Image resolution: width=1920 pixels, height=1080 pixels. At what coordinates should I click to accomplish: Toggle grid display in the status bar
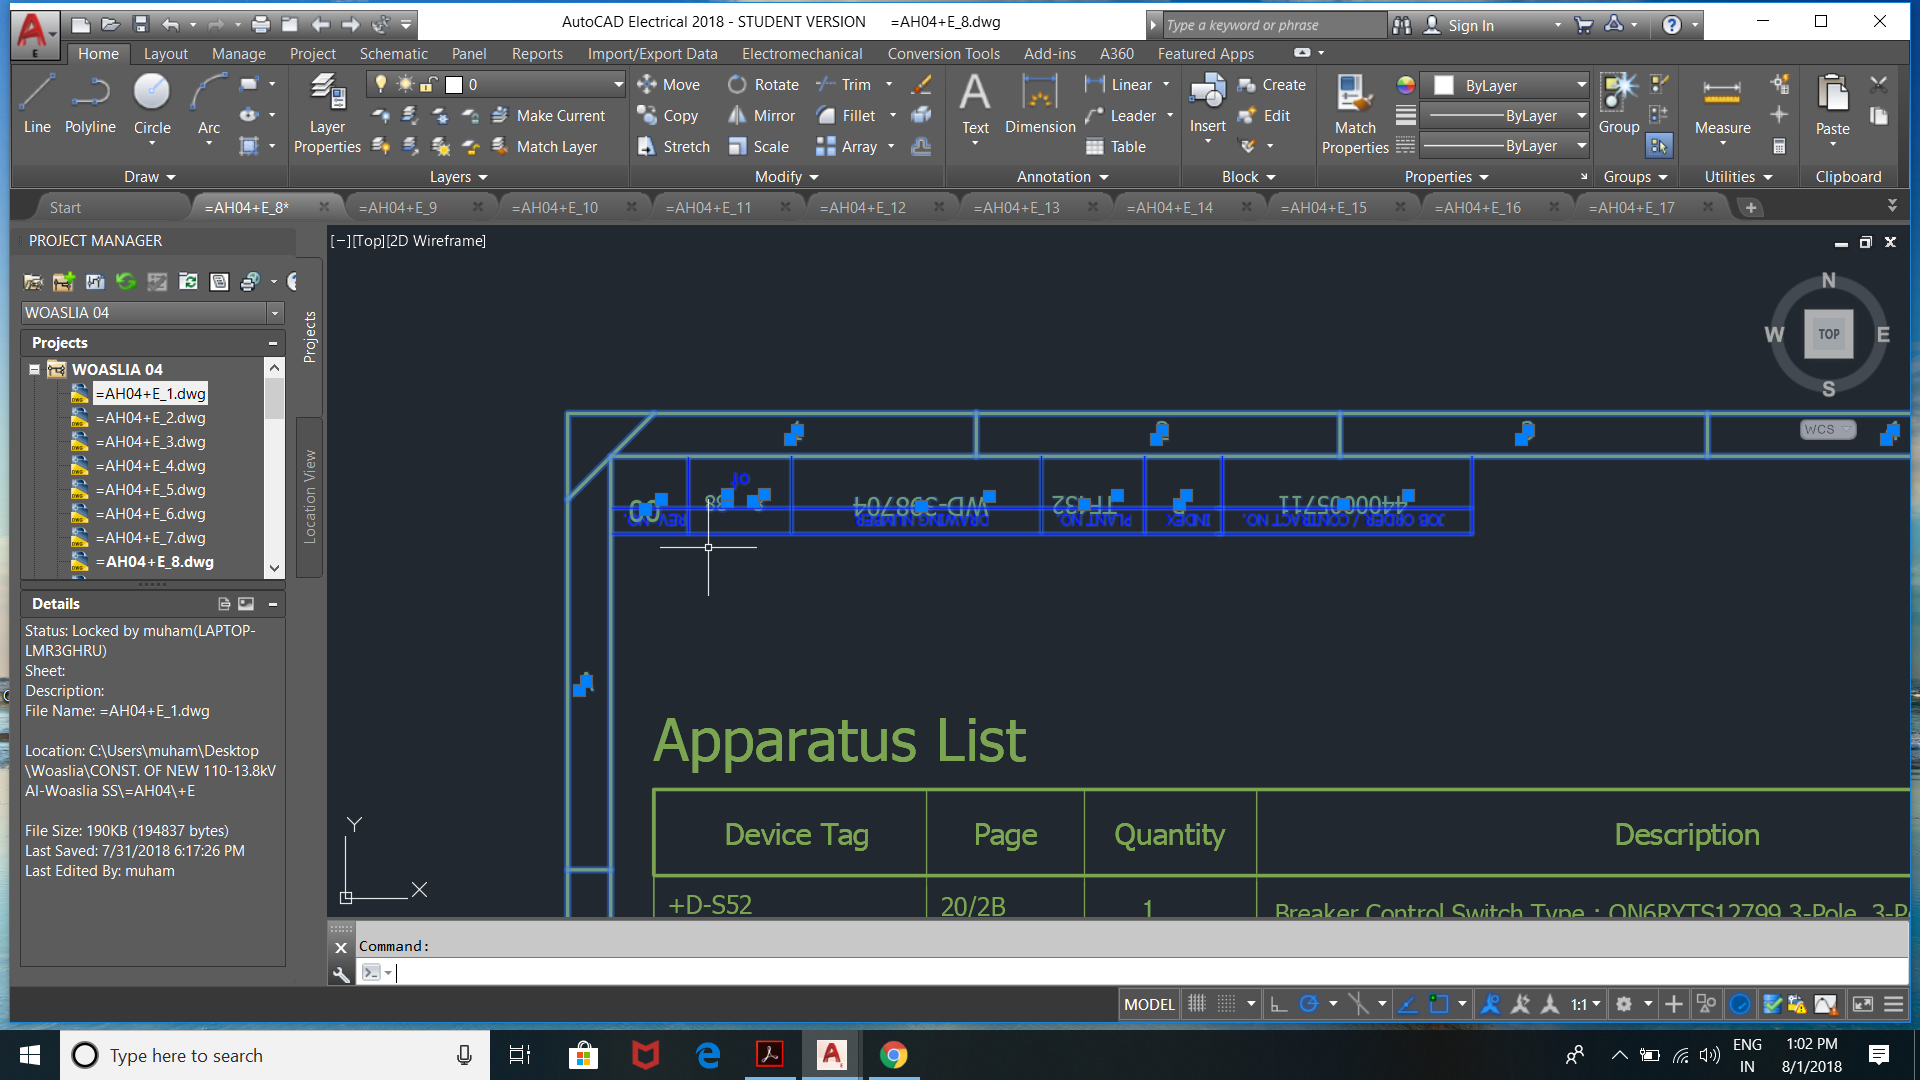[x=1197, y=1003]
